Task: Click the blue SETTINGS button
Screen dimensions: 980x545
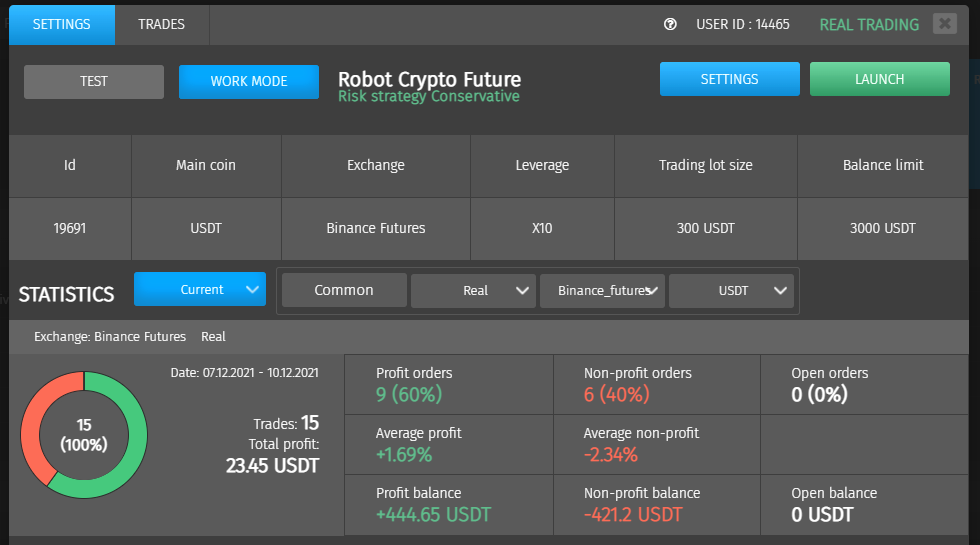Action: point(729,79)
